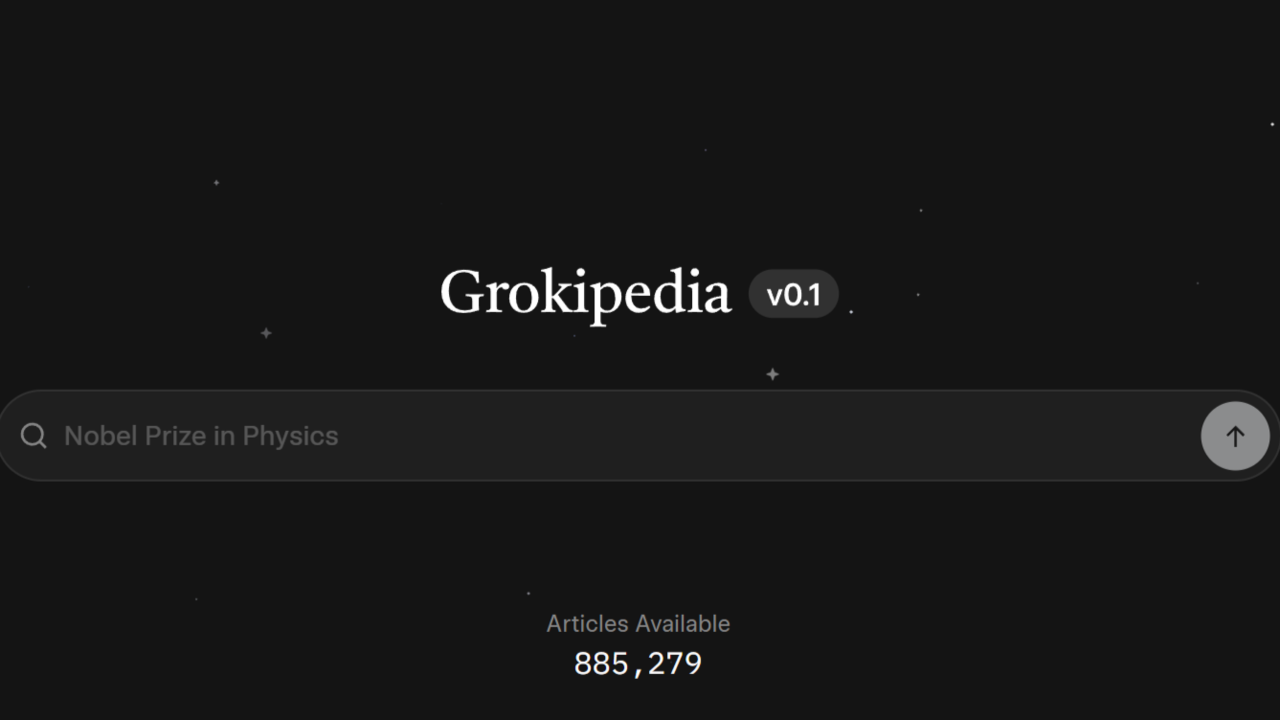Click the v0.1 version badge
Screen dimensions: 1280x720
click(793, 295)
